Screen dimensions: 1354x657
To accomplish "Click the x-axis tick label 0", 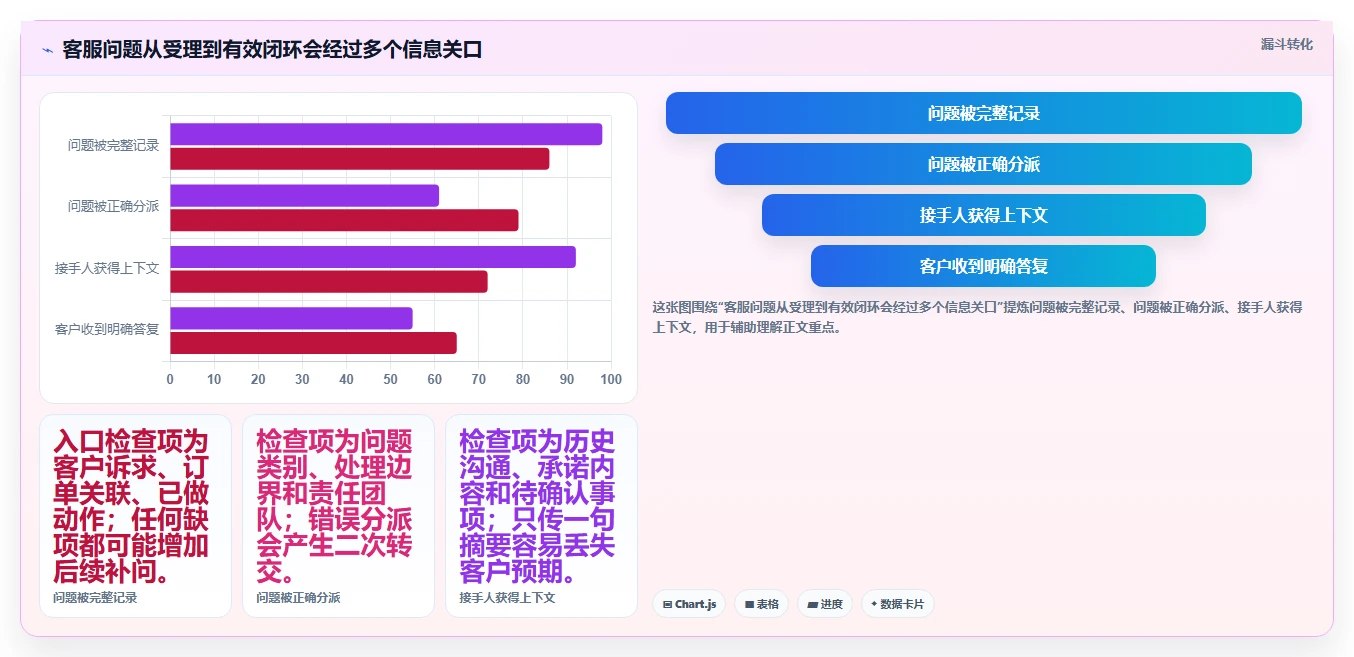I will coord(170,380).
